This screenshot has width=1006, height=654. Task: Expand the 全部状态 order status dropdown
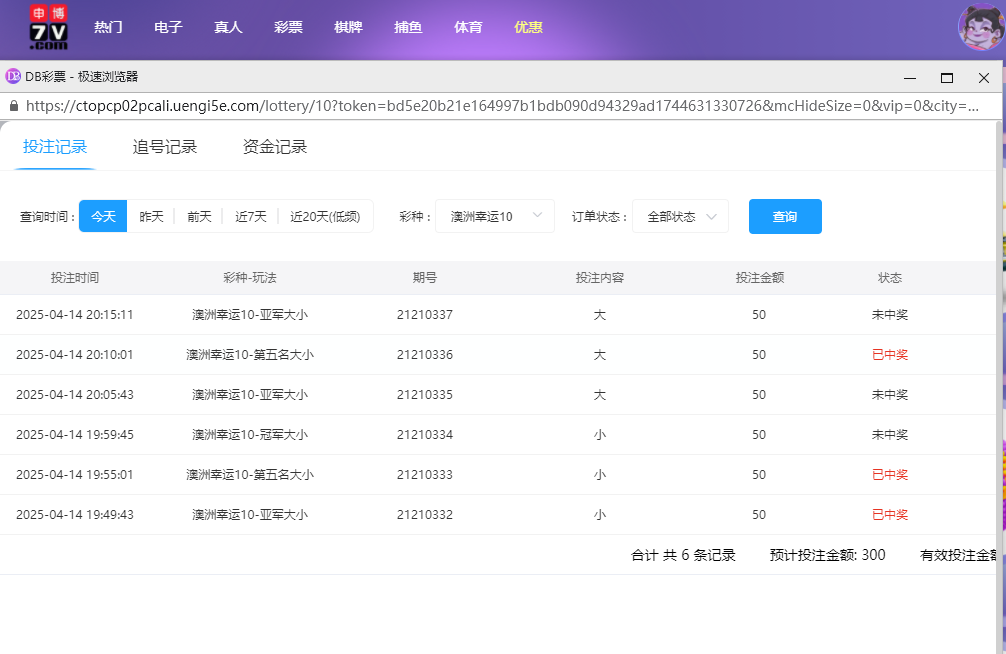point(680,215)
